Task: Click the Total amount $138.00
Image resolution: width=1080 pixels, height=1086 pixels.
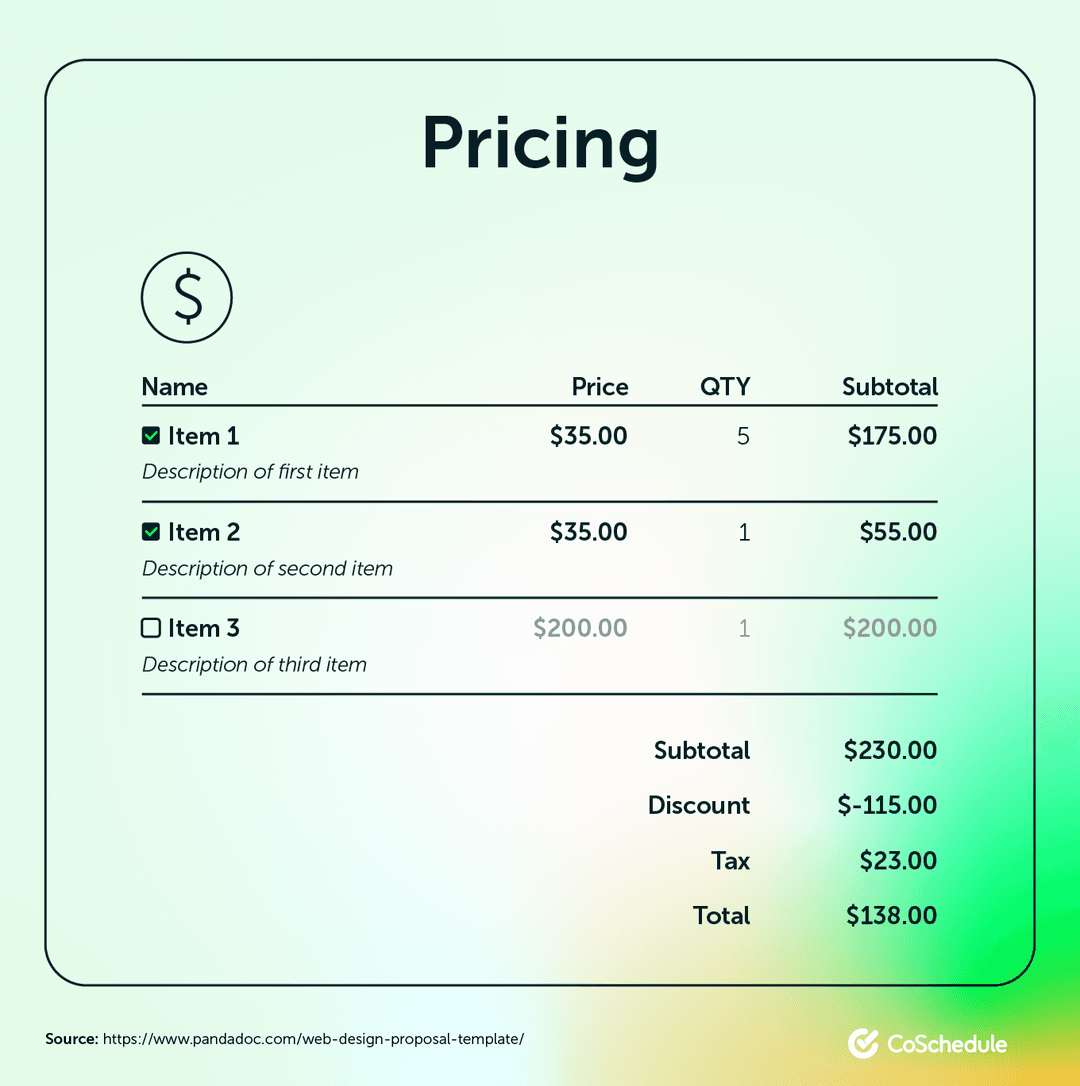Action: 891,915
